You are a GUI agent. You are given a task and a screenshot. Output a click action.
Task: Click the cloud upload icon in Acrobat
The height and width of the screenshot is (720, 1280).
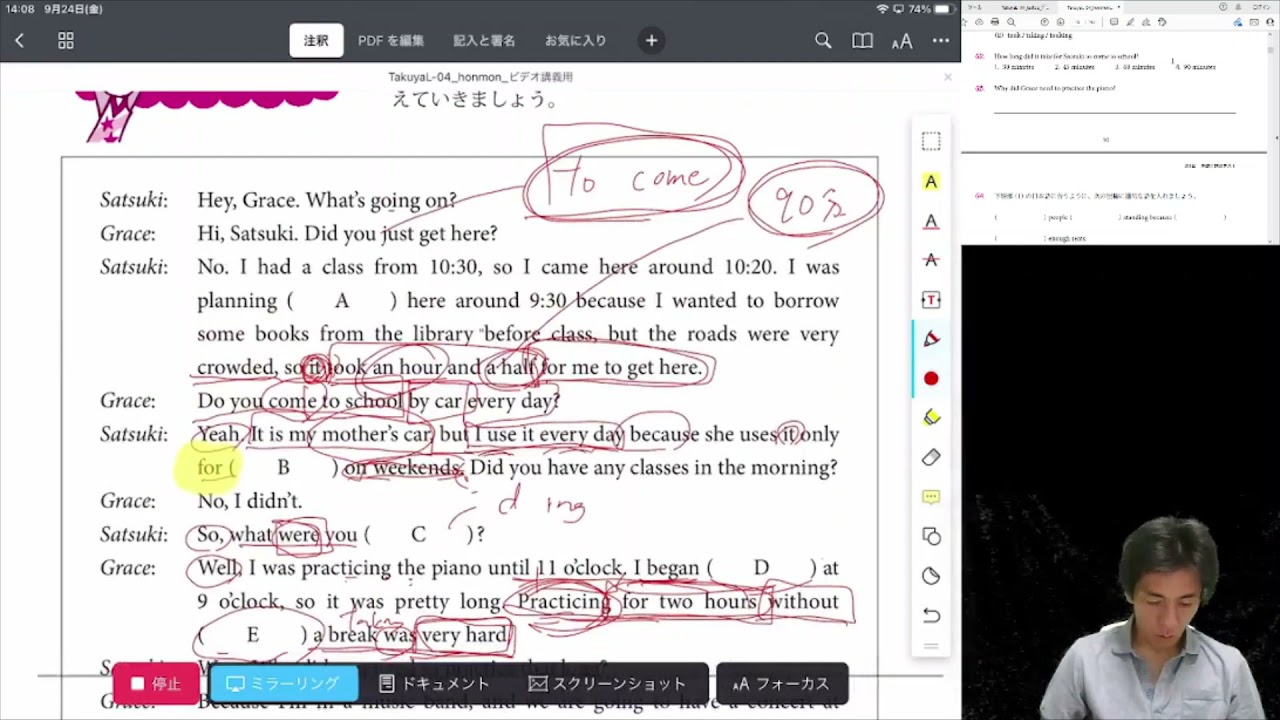pyautogui.click(x=979, y=22)
